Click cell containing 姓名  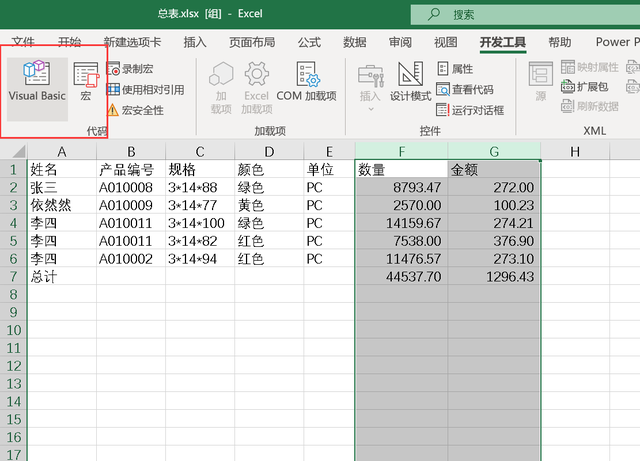(x=62, y=169)
